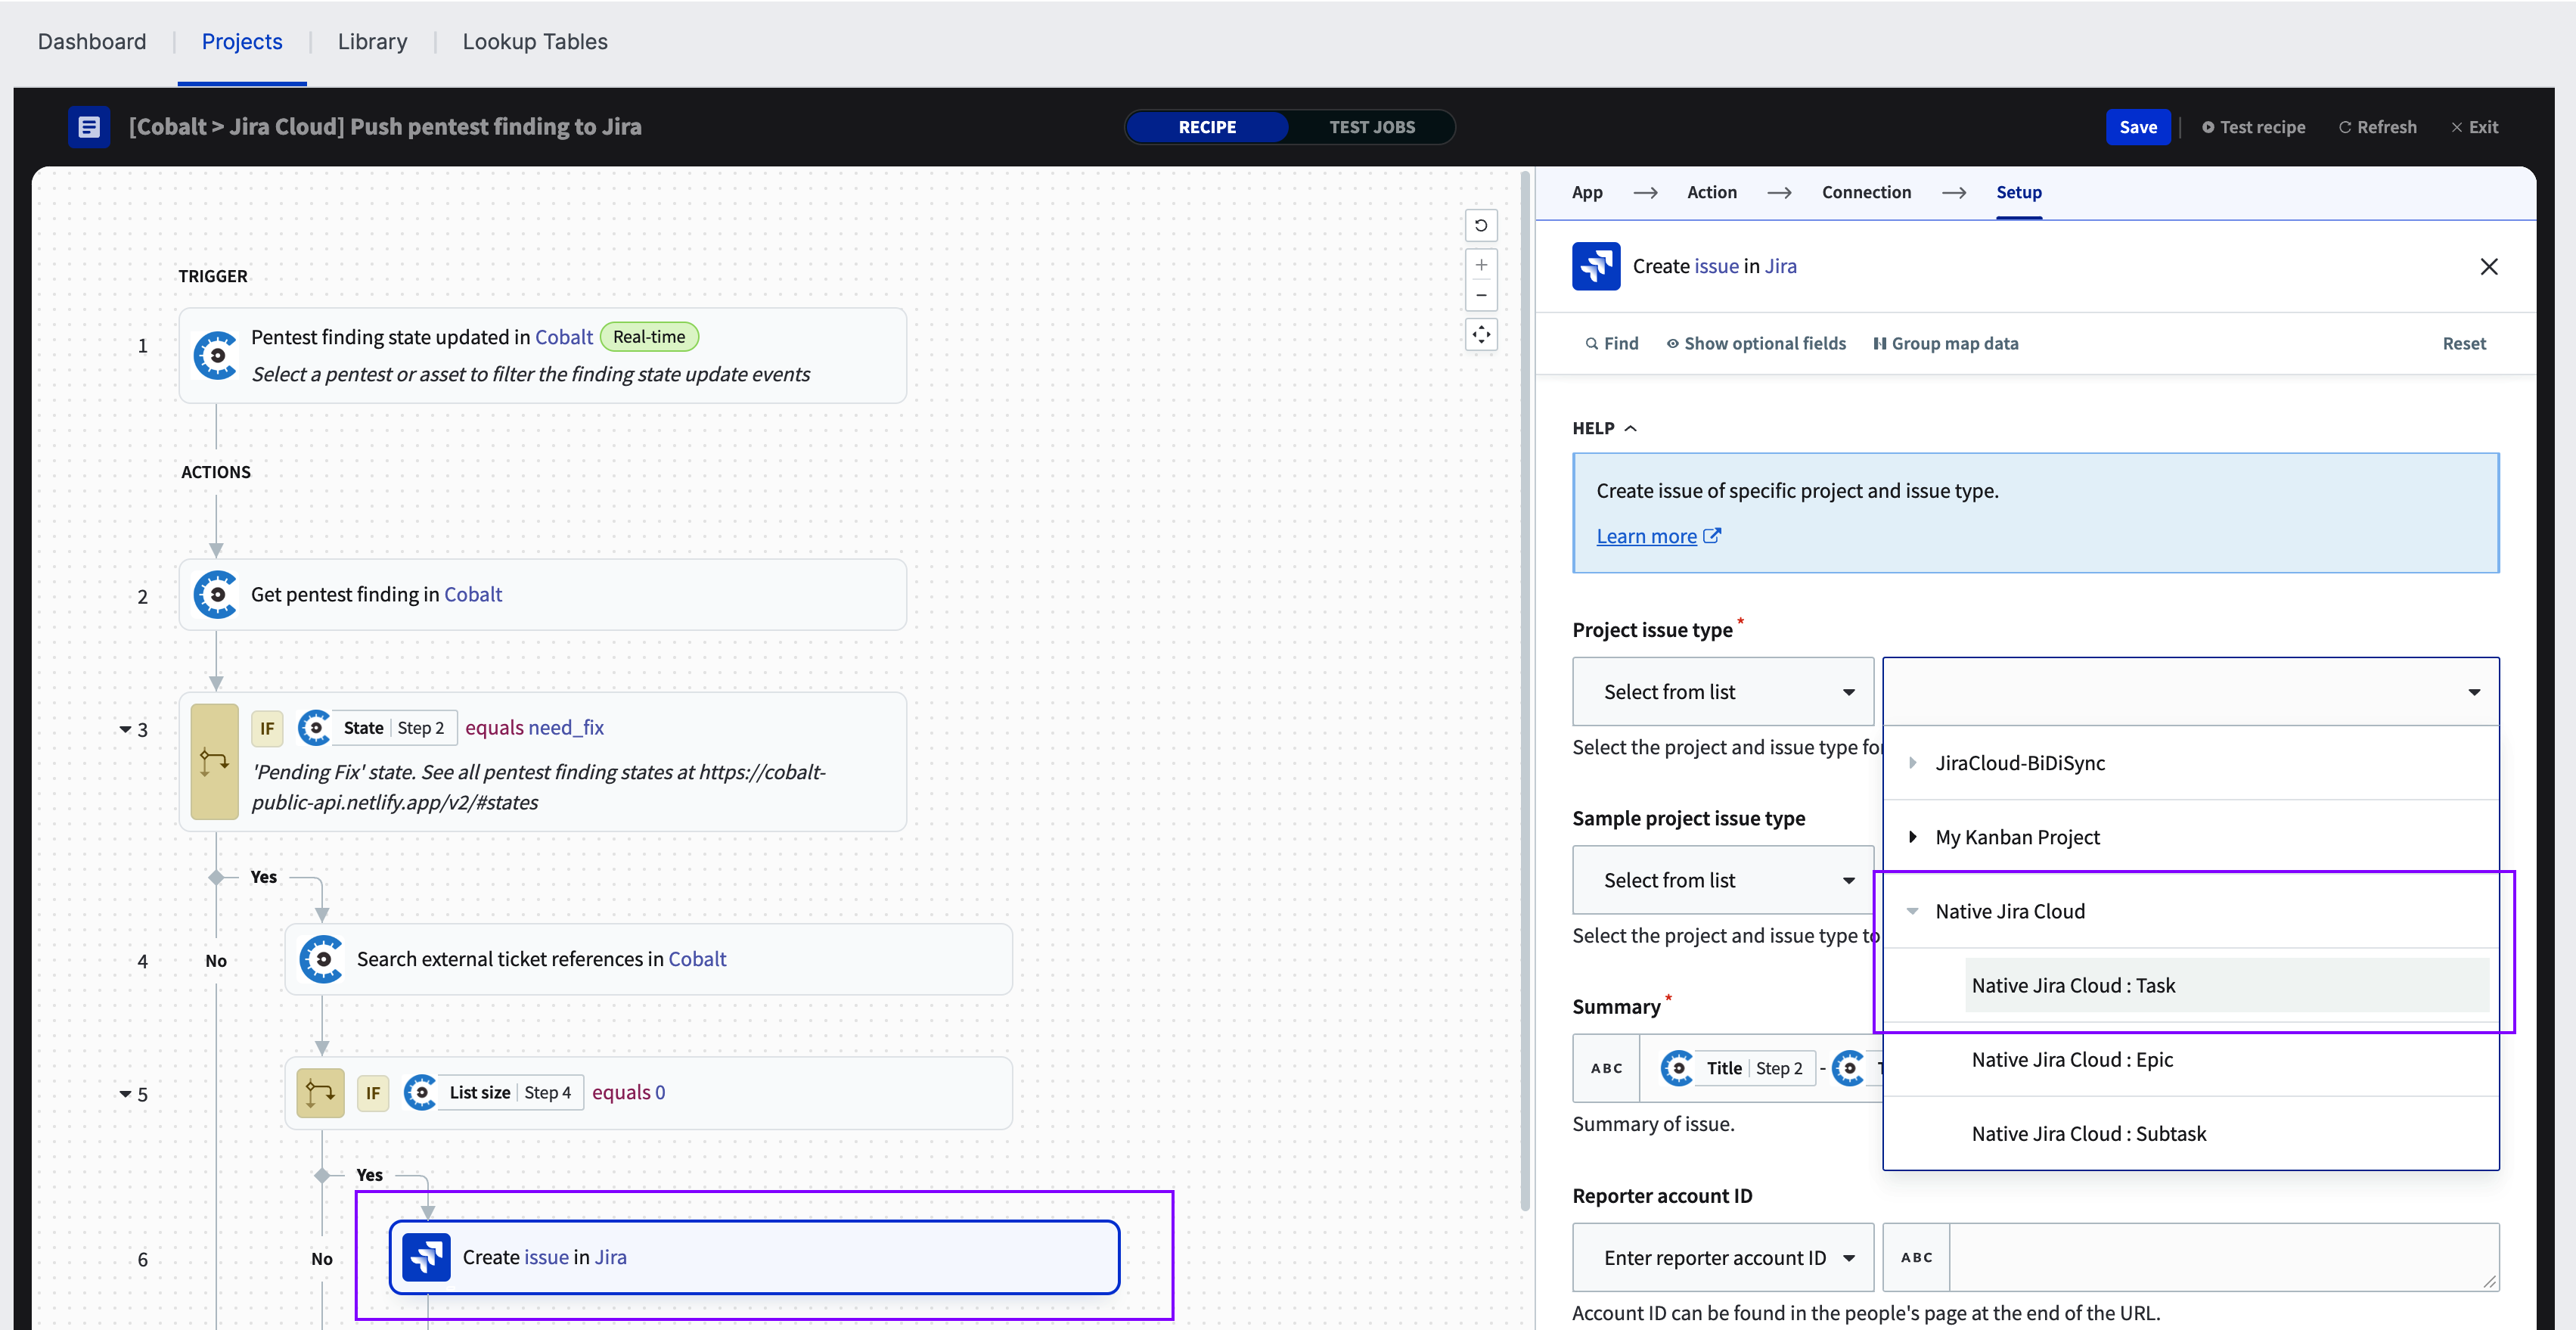Open the Lookup Tables tab

coord(535,42)
